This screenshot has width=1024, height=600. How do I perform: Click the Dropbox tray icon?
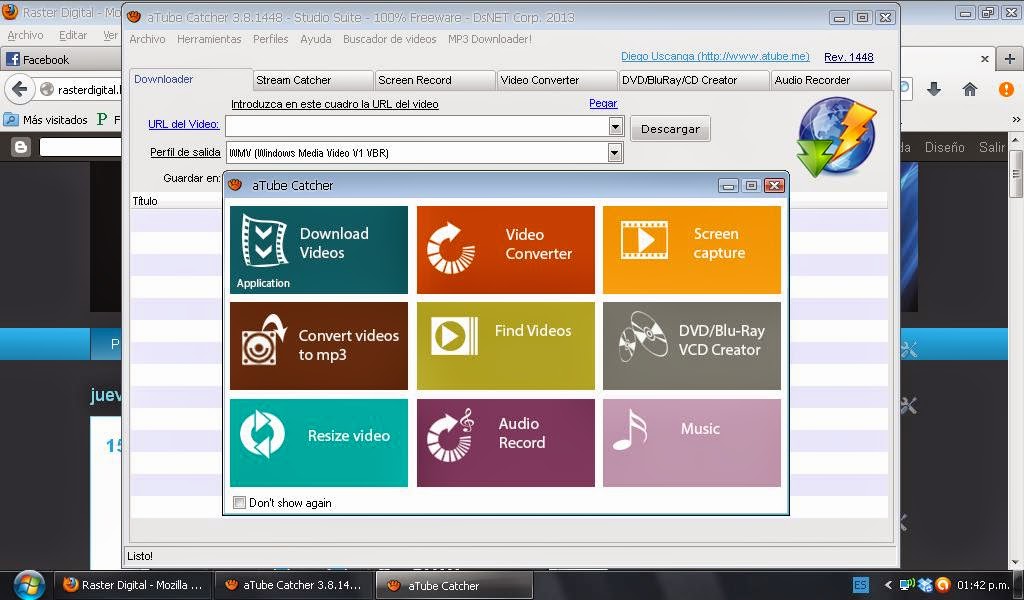point(925,585)
